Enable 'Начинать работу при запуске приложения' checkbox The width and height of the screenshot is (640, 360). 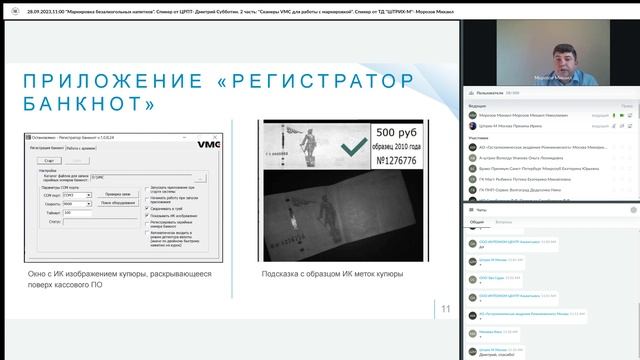pyautogui.click(x=147, y=200)
